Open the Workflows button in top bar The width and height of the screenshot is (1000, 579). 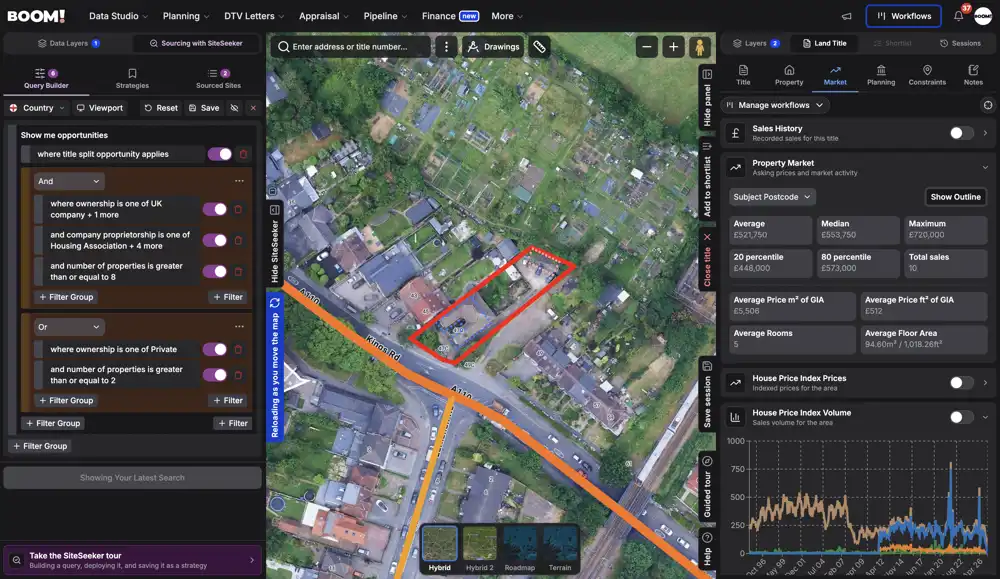(x=903, y=16)
